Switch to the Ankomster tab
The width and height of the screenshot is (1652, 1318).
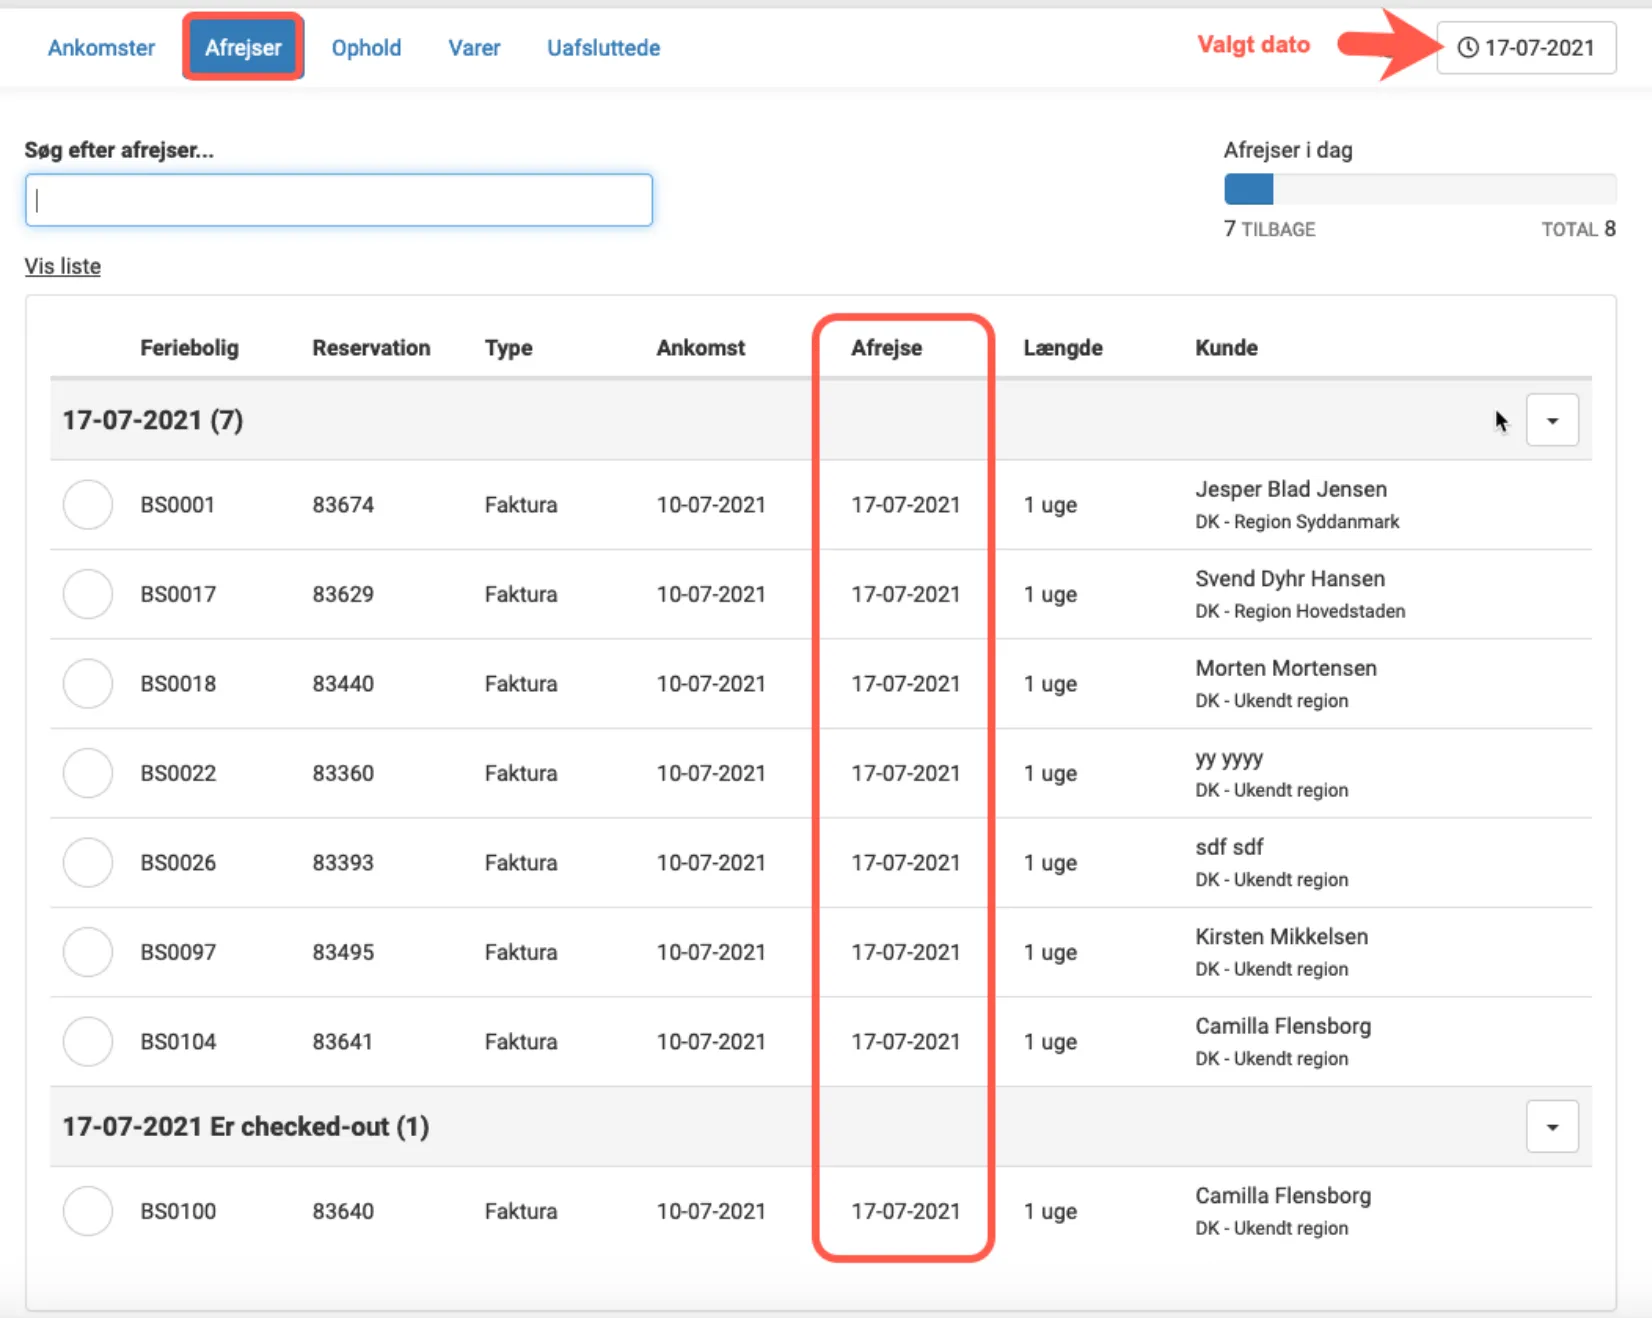coord(101,48)
